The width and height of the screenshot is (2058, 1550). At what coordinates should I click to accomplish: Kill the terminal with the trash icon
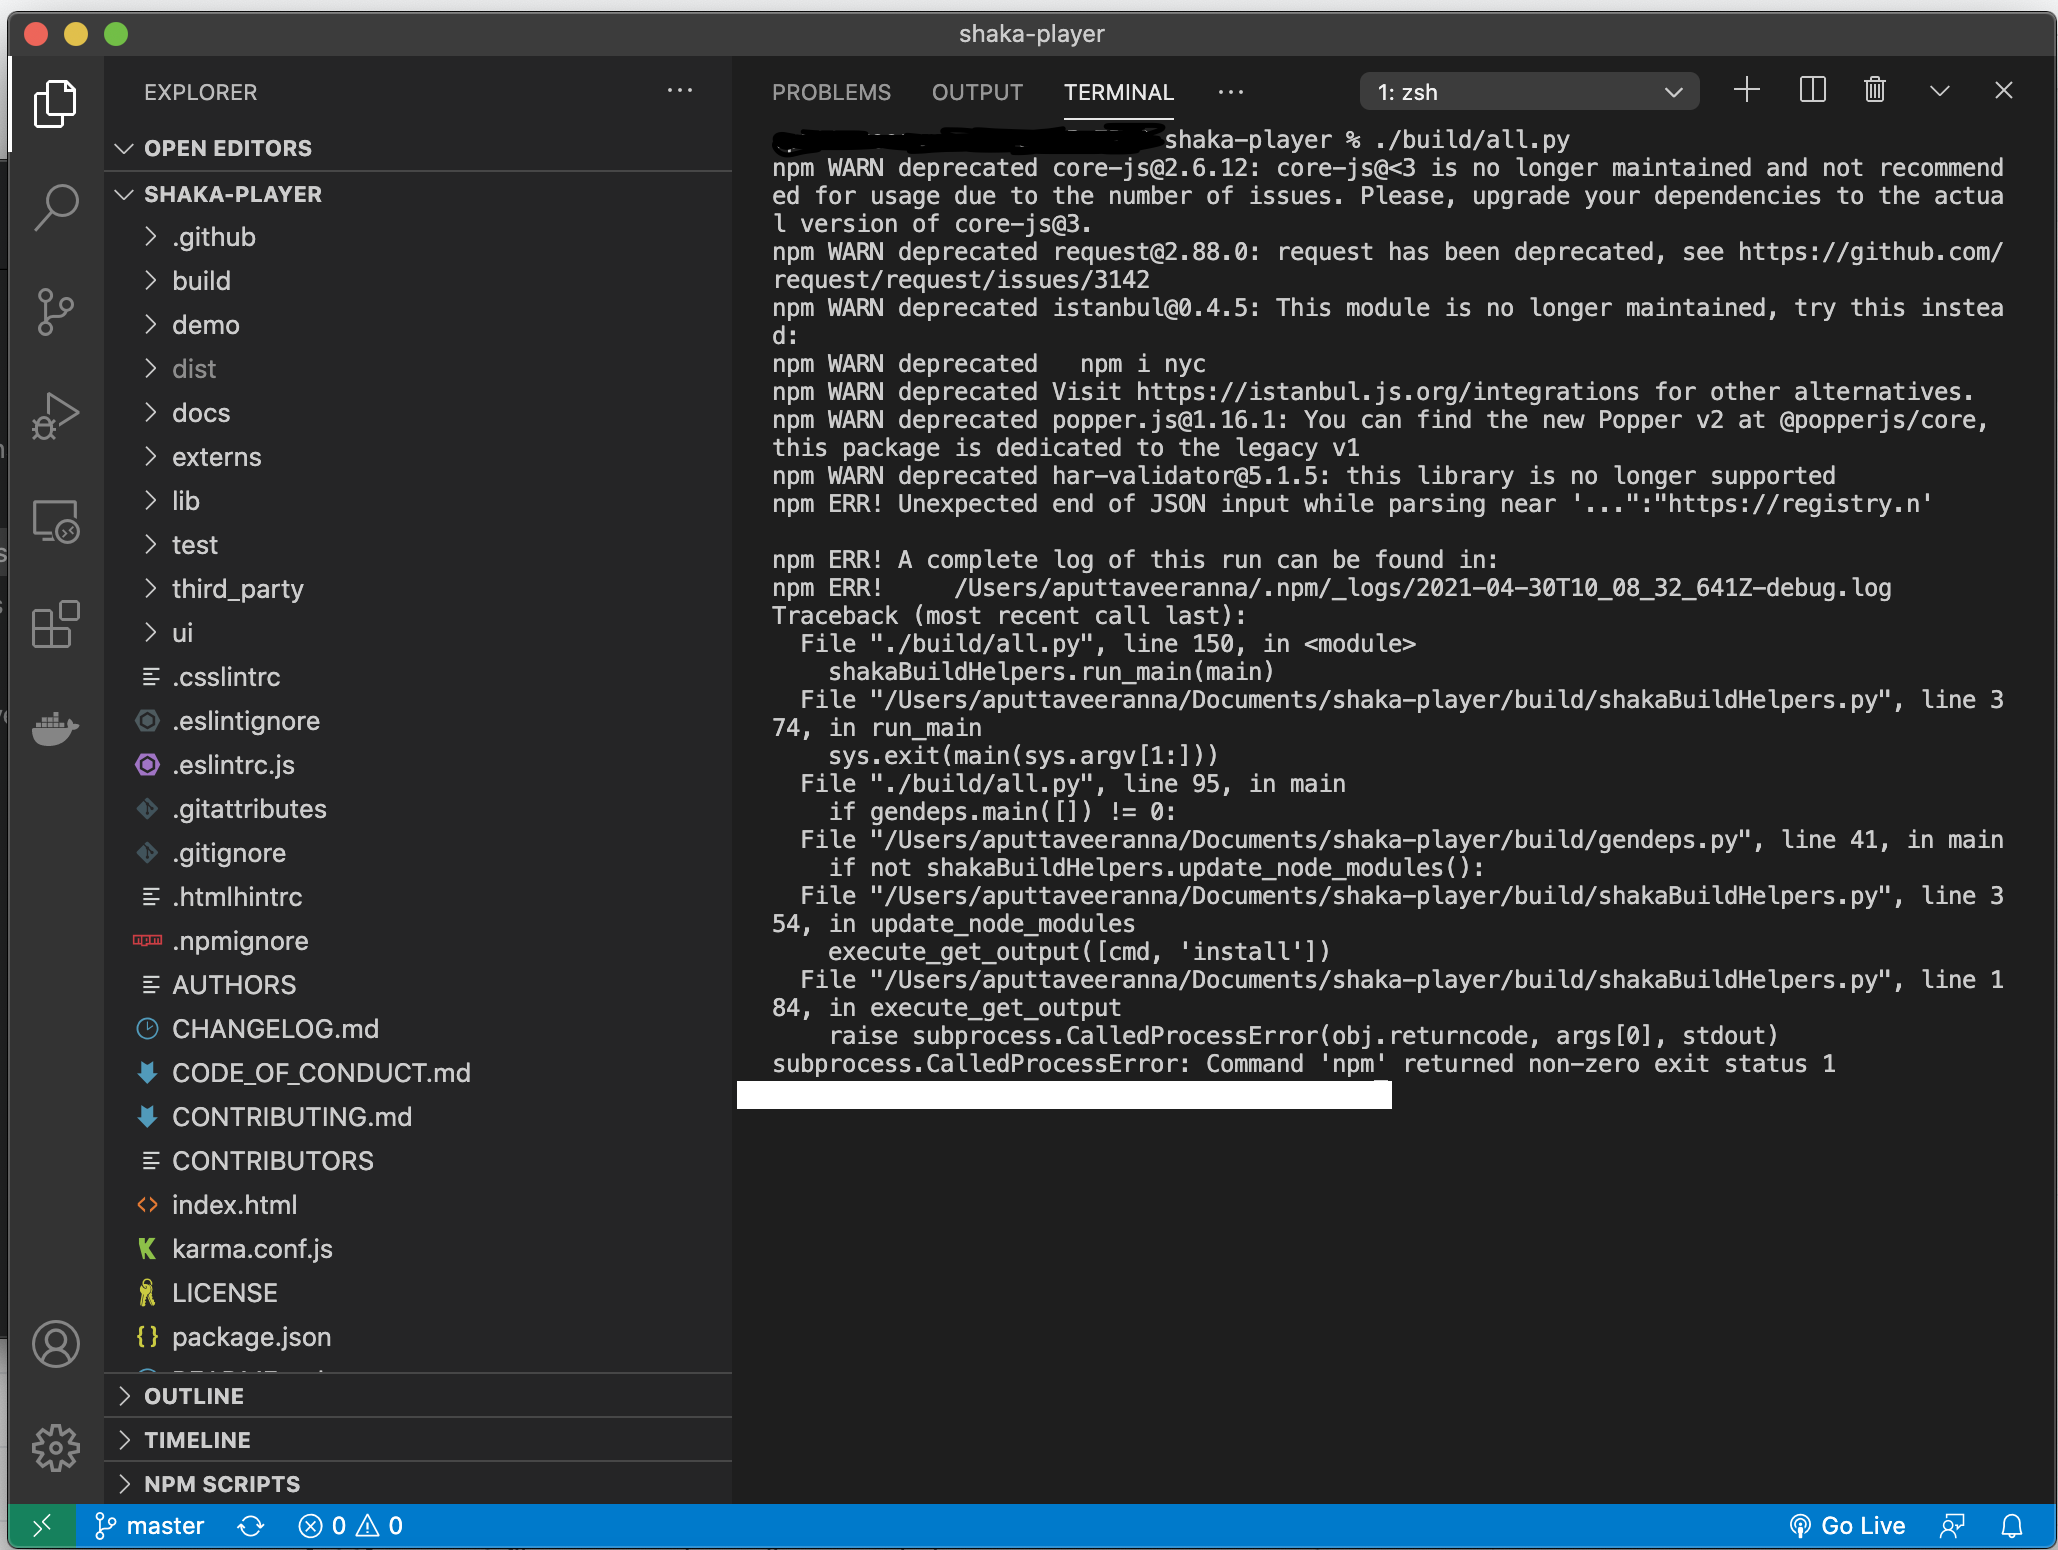click(x=1874, y=90)
